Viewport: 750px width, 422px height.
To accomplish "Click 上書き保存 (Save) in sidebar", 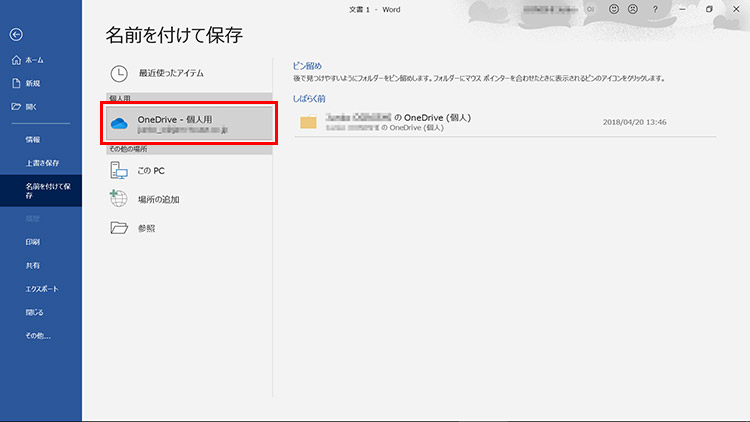I will point(42,162).
